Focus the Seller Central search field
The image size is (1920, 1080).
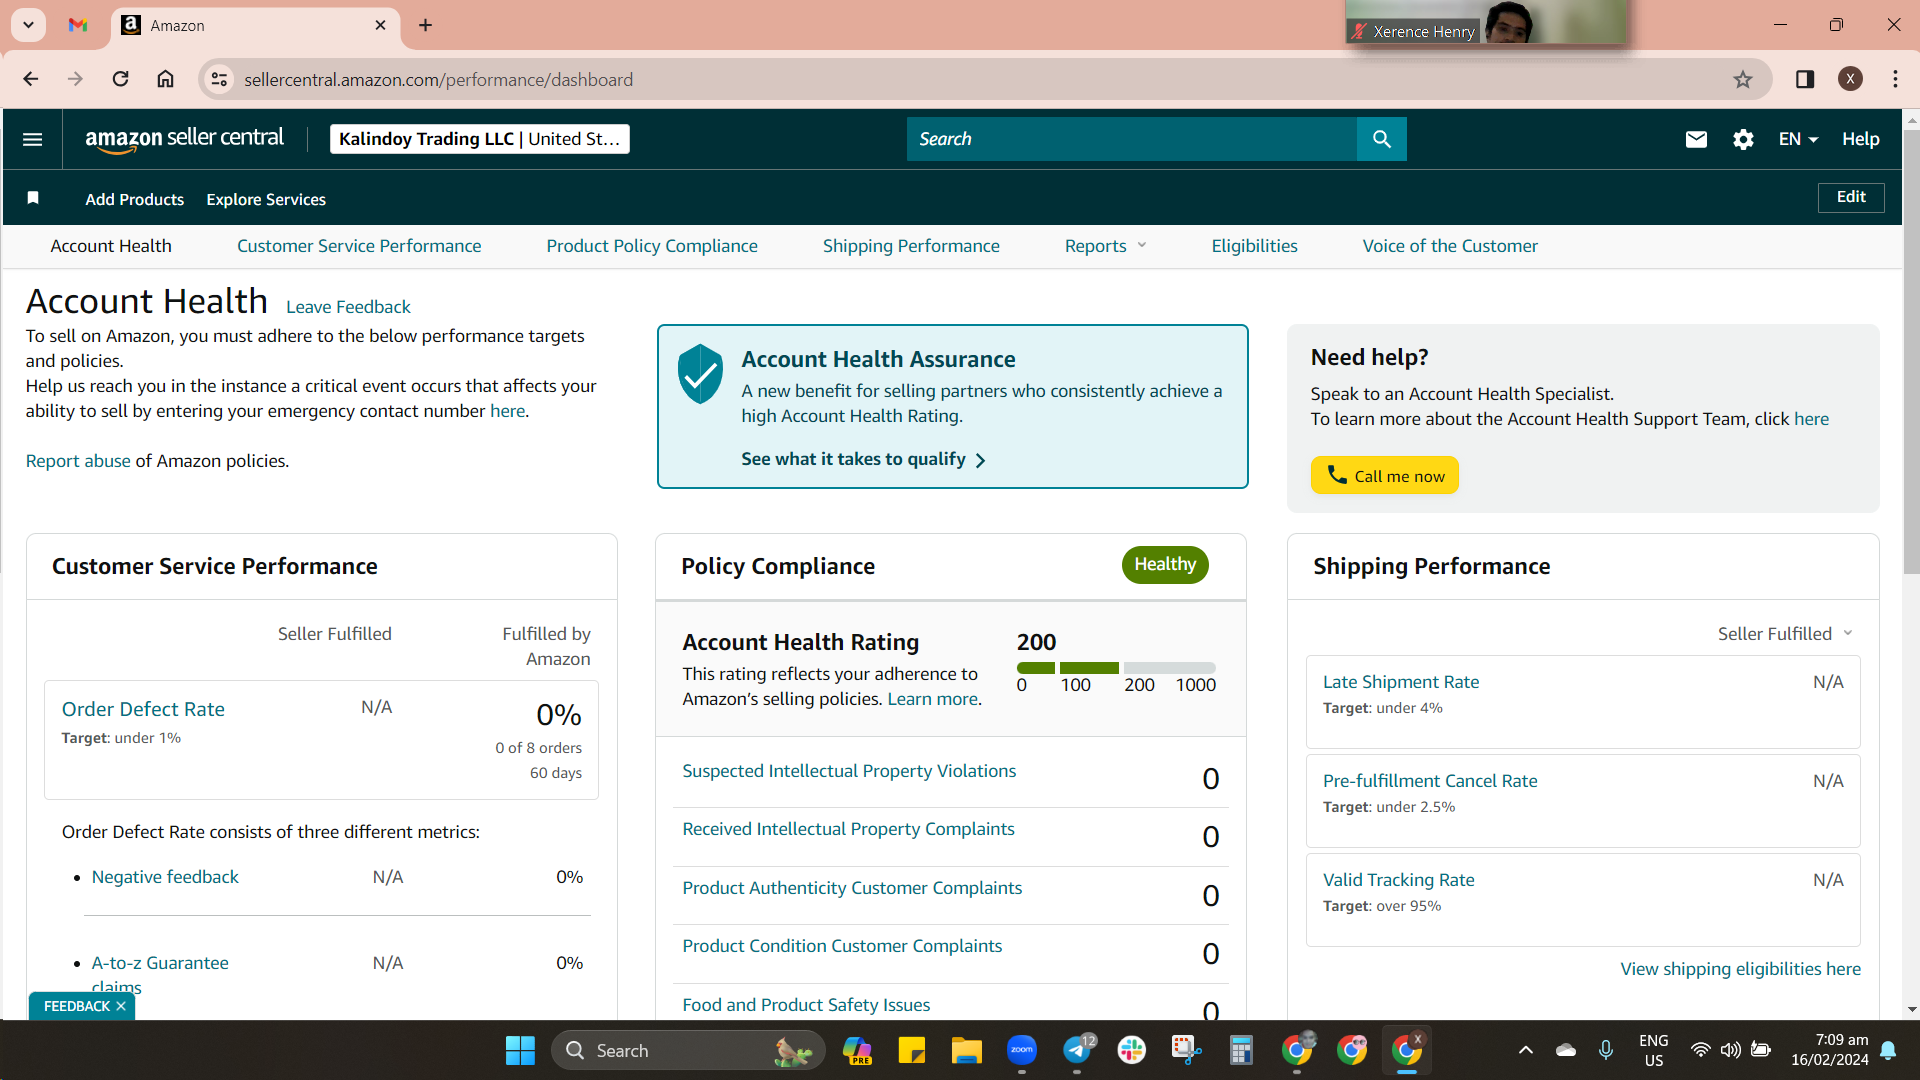[1132, 139]
